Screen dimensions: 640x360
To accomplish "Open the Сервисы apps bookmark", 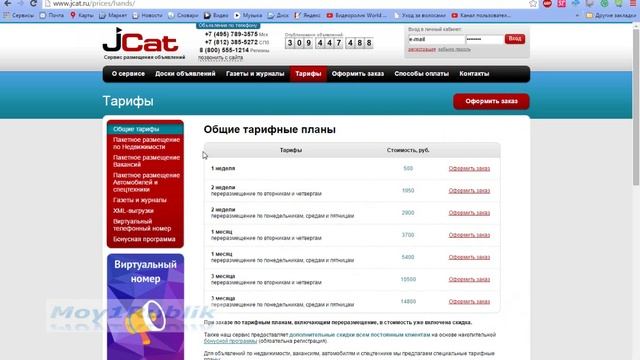I will [19, 16].
